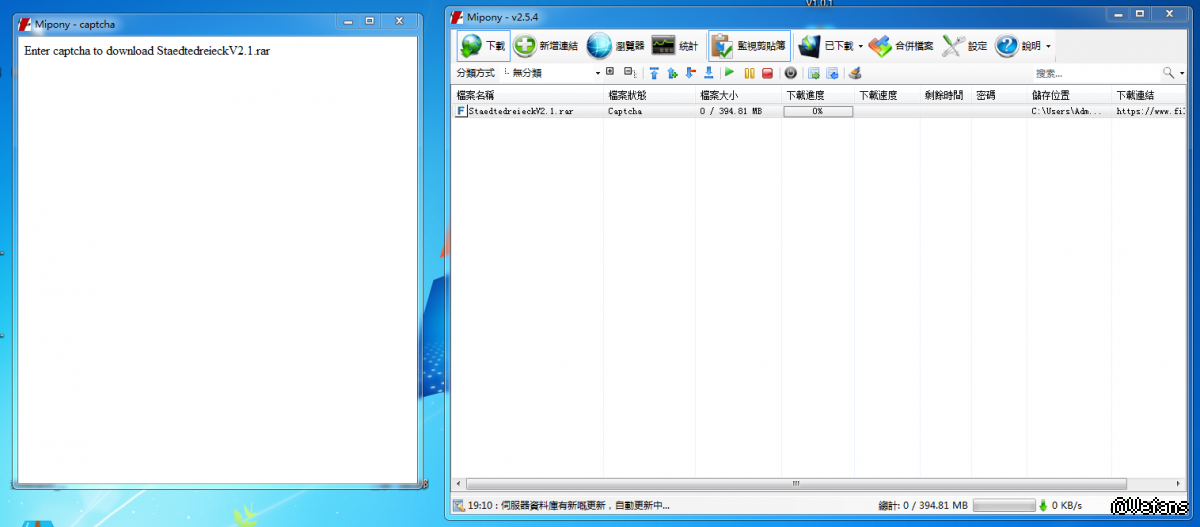Click the status bar log icon
The width and height of the screenshot is (1200, 527).
(x=458, y=506)
